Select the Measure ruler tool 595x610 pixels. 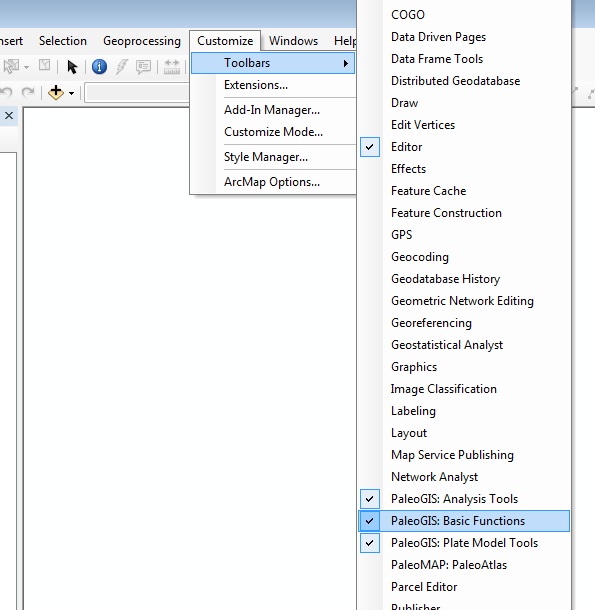[172, 67]
